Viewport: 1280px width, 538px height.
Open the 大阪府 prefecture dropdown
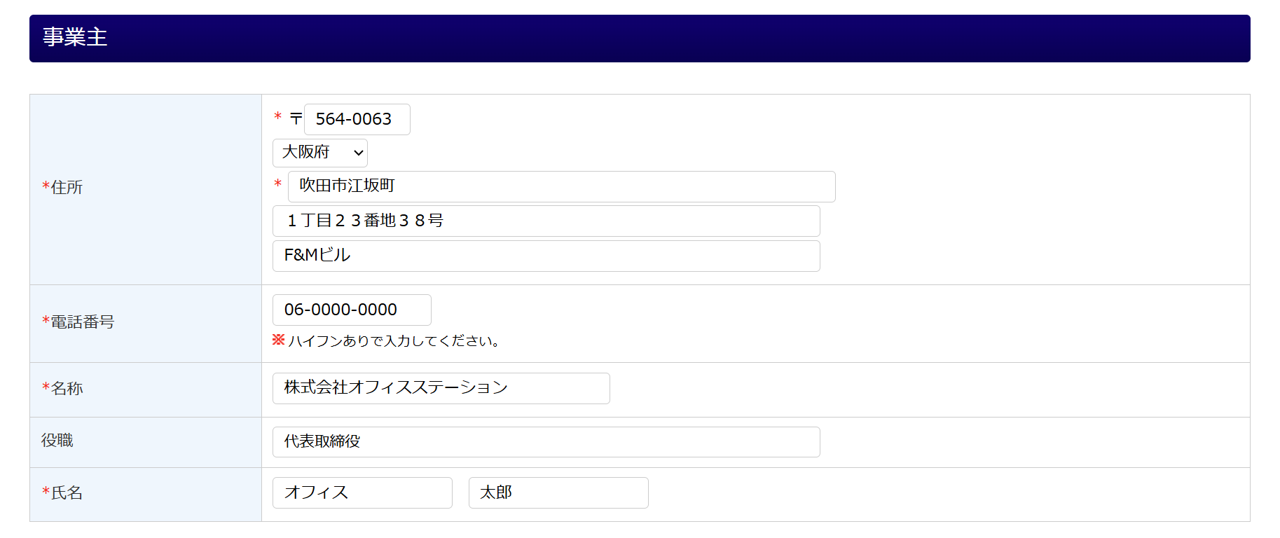pyautogui.click(x=320, y=153)
